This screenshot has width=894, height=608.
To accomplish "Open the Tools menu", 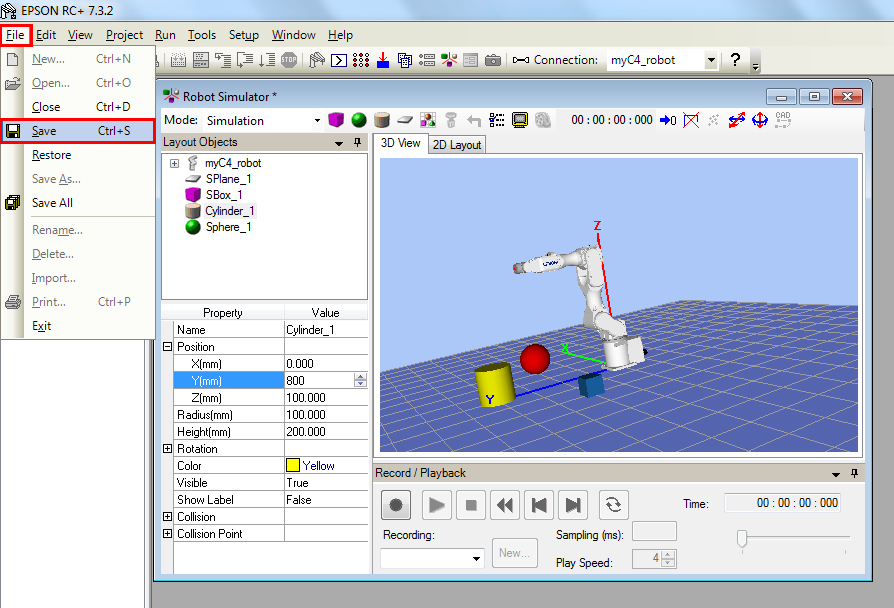I will pyautogui.click(x=202, y=34).
